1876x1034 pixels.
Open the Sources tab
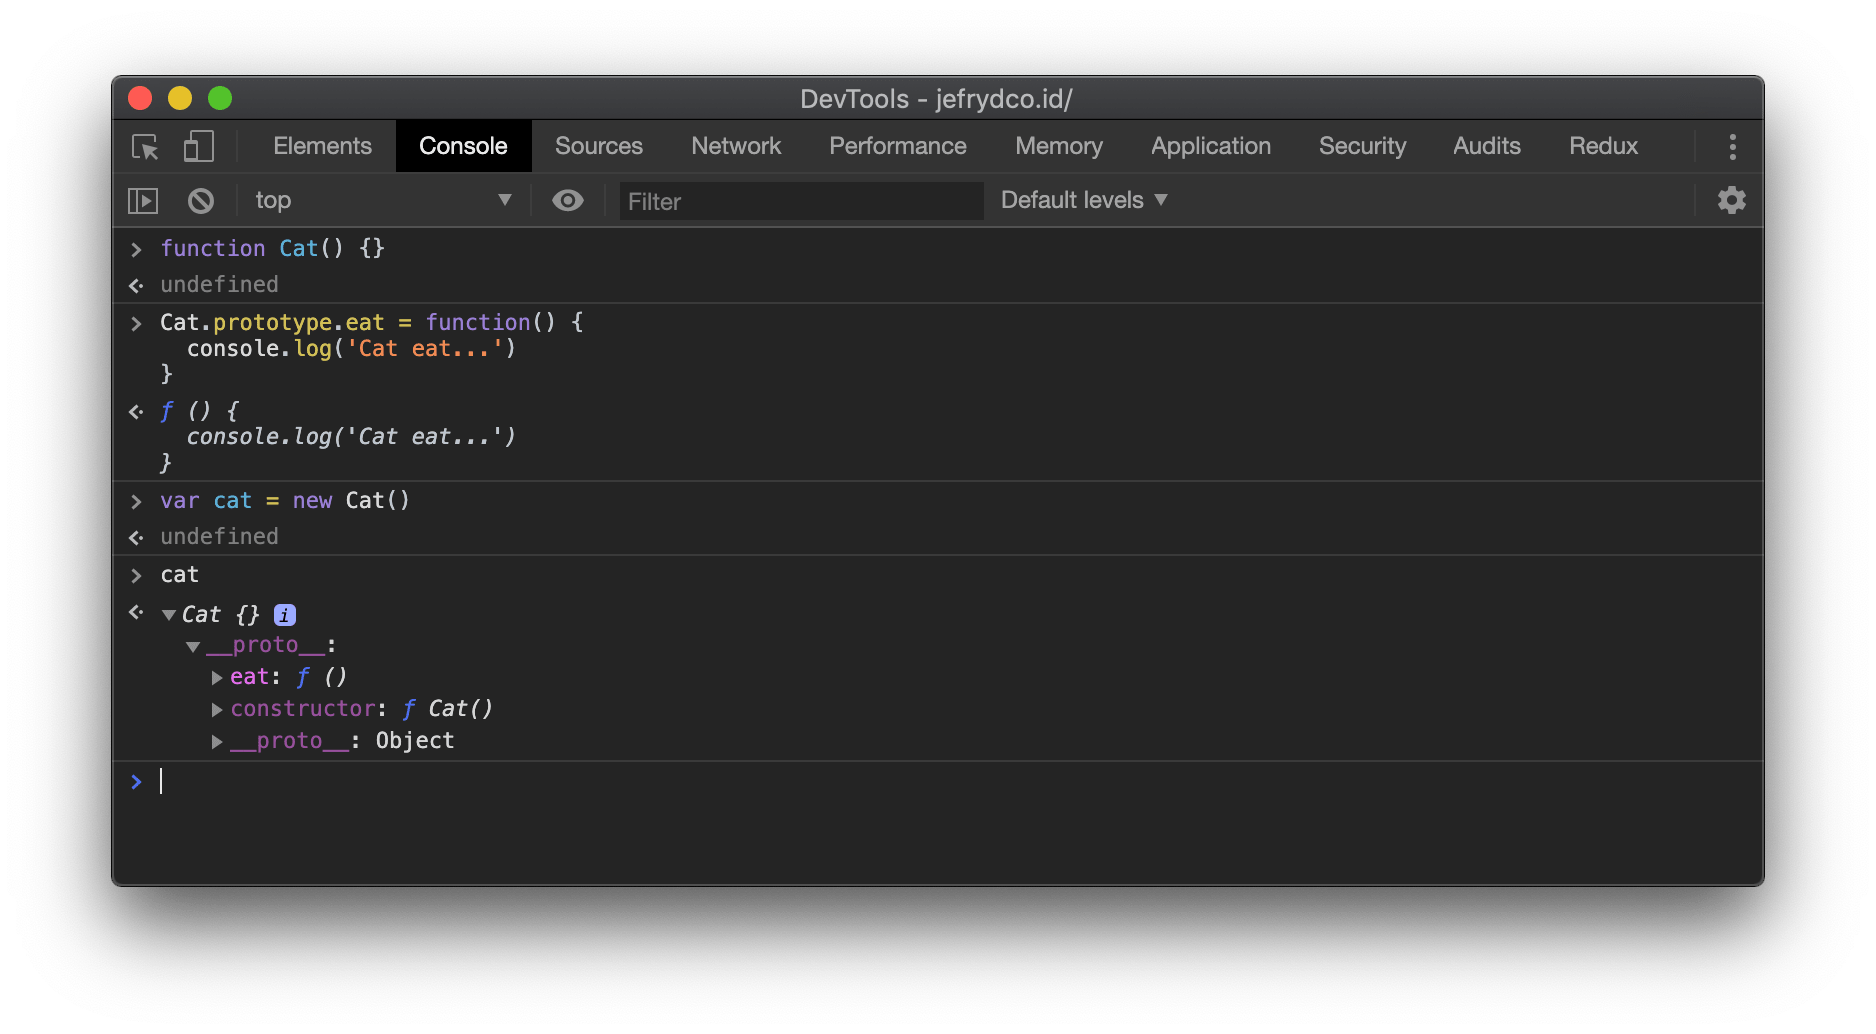[x=599, y=146]
